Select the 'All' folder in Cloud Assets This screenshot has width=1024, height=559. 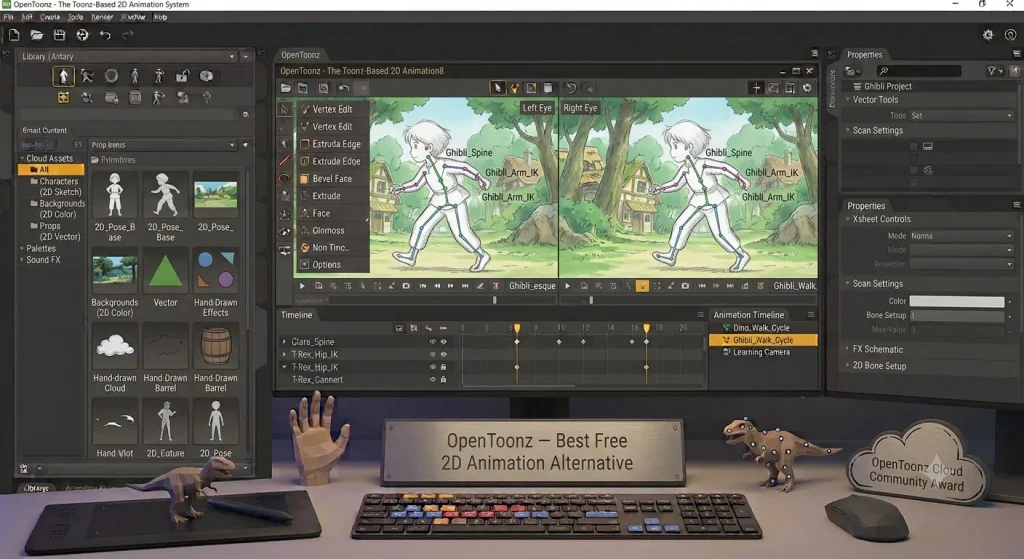[x=51, y=169]
